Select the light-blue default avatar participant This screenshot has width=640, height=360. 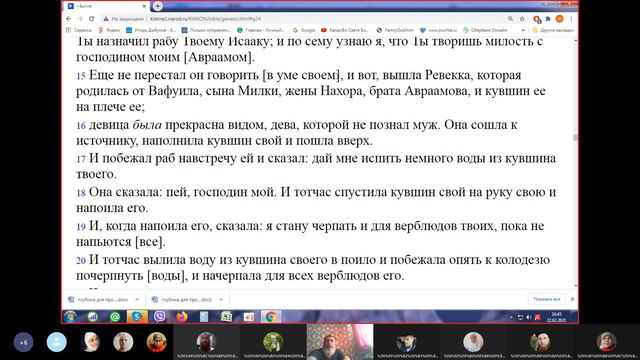click(x=57, y=342)
